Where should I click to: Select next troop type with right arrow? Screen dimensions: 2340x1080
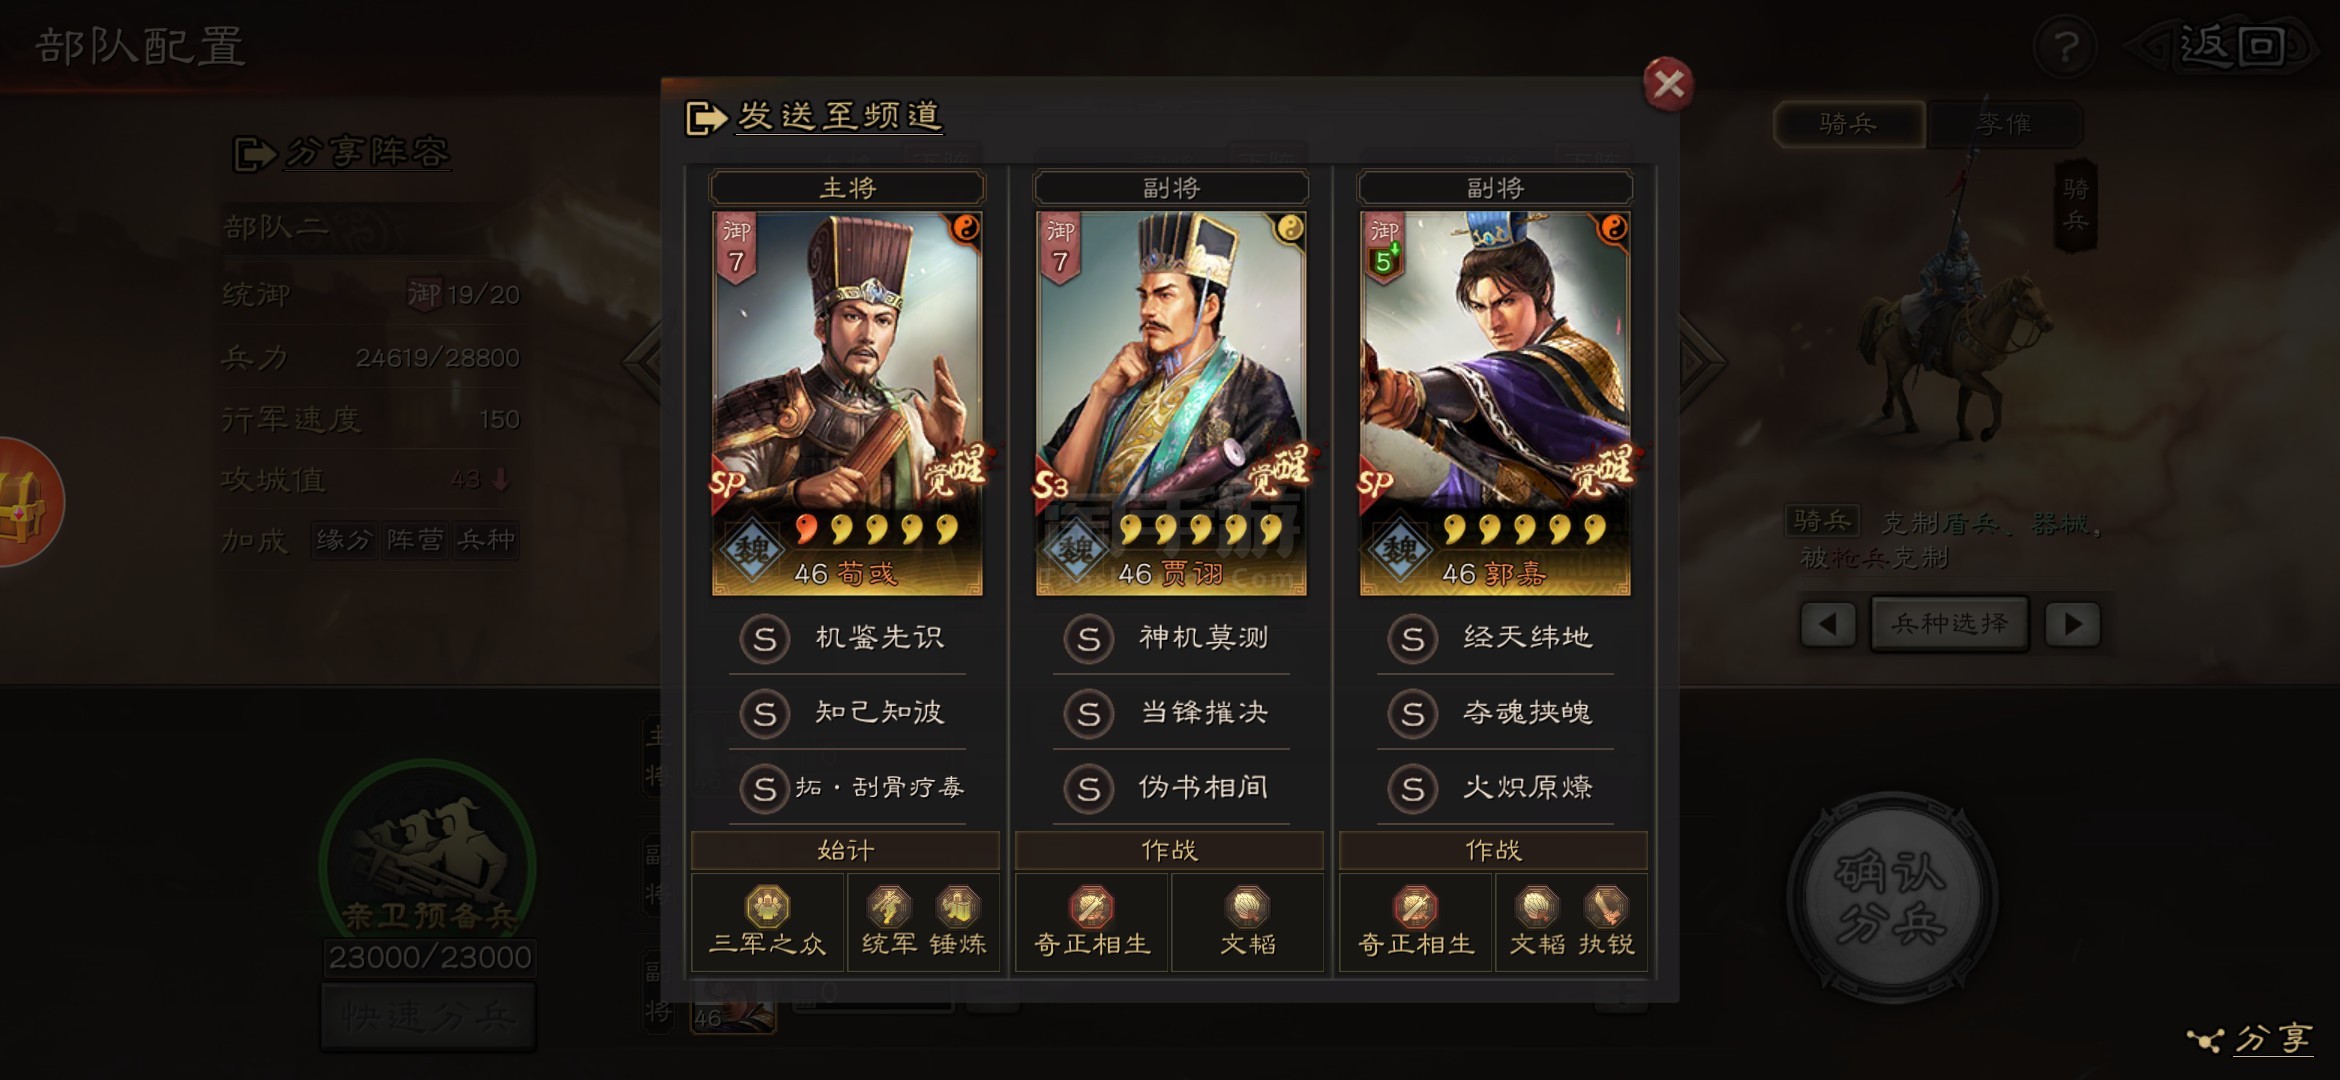click(x=2072, y=625)
